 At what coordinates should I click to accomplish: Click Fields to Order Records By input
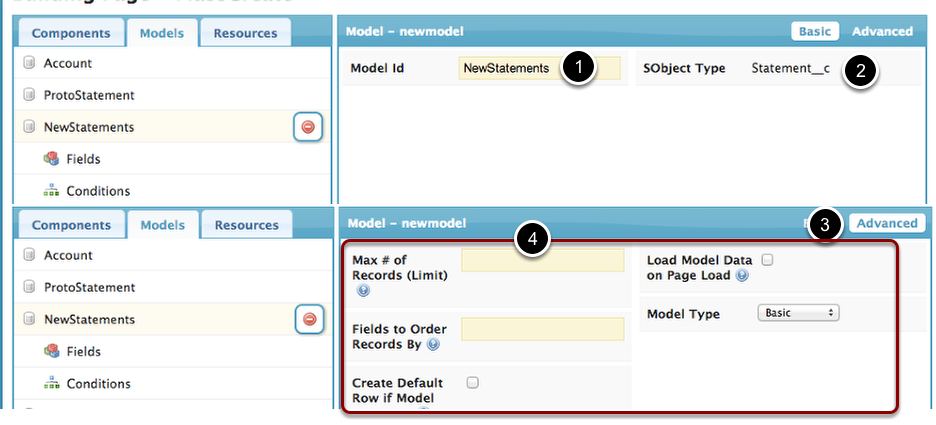542,329
